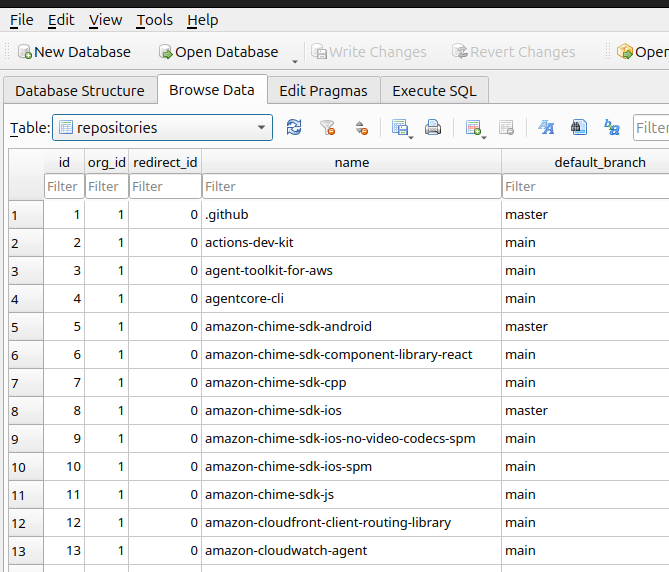
Task: Click the org_id column filter field
Action: (x=107, y=186)
